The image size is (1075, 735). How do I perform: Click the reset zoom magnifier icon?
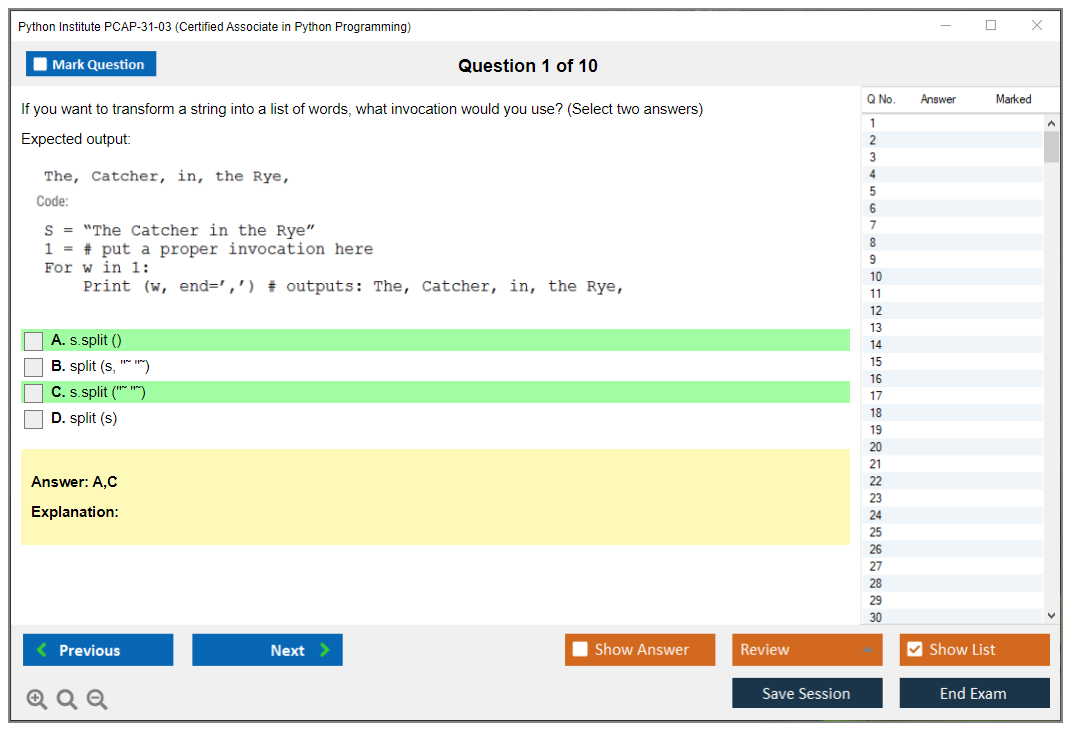[x=67, y=700]
